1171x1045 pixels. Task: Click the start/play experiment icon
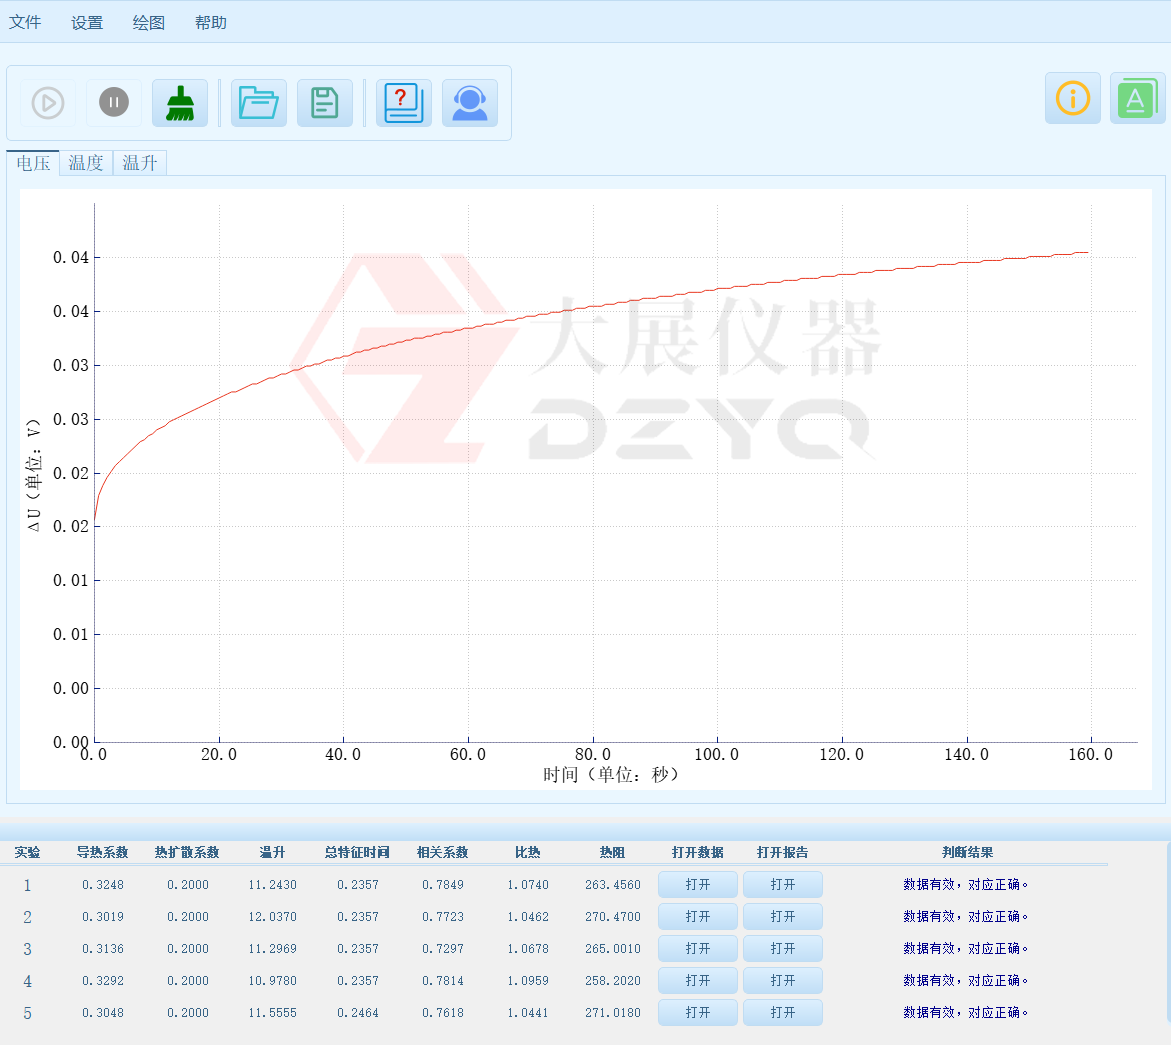(48, 103)
